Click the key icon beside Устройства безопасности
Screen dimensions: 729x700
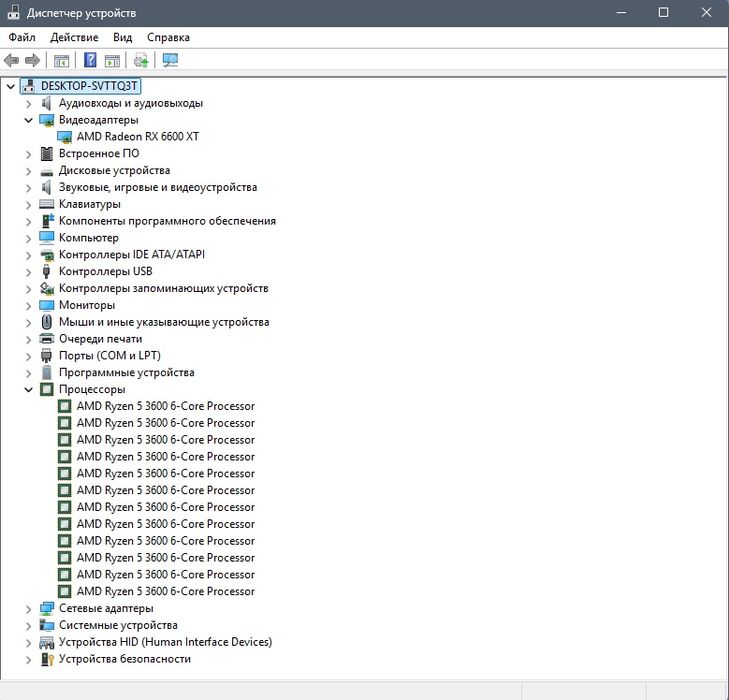tap(47, 659)
